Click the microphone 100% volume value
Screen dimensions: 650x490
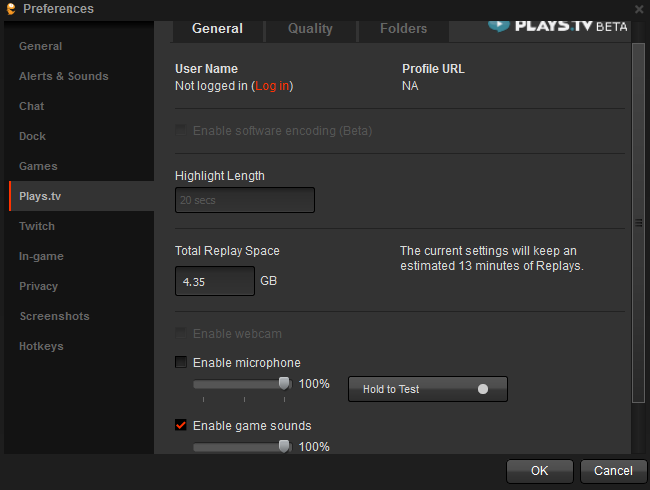[x=314, y=384]
